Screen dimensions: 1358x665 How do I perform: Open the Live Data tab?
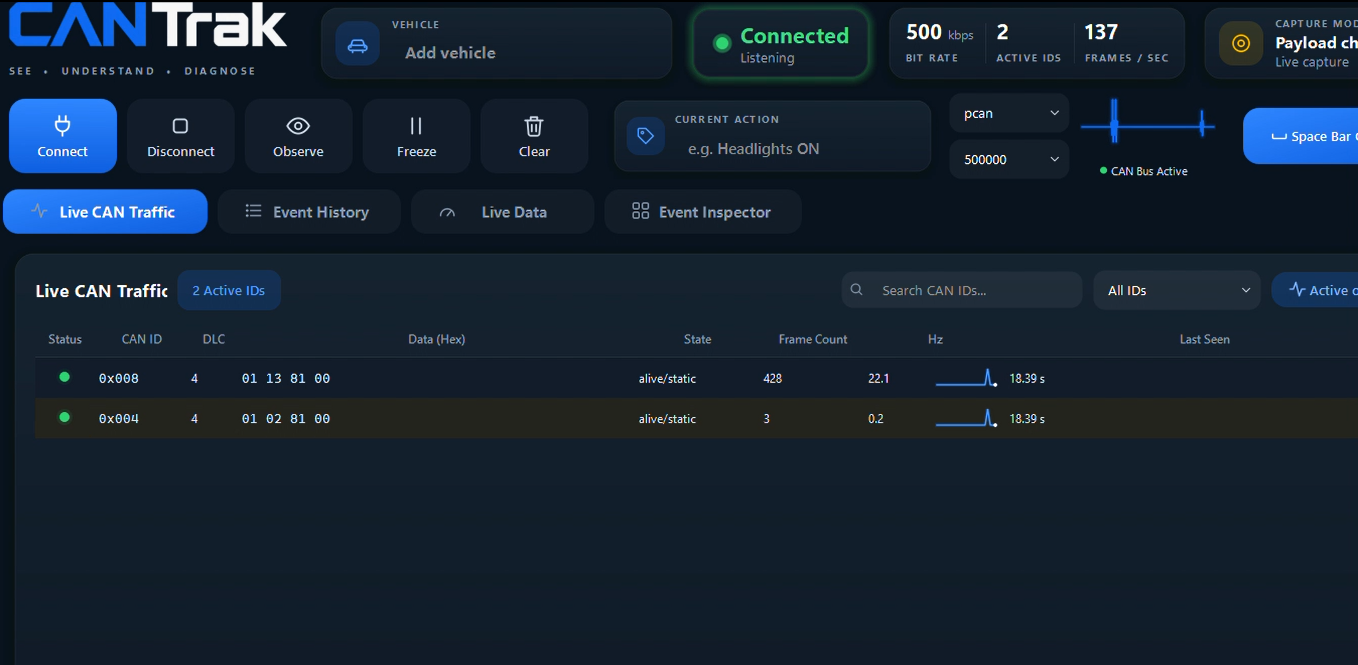pyautogui.click(x=502, y=211)
